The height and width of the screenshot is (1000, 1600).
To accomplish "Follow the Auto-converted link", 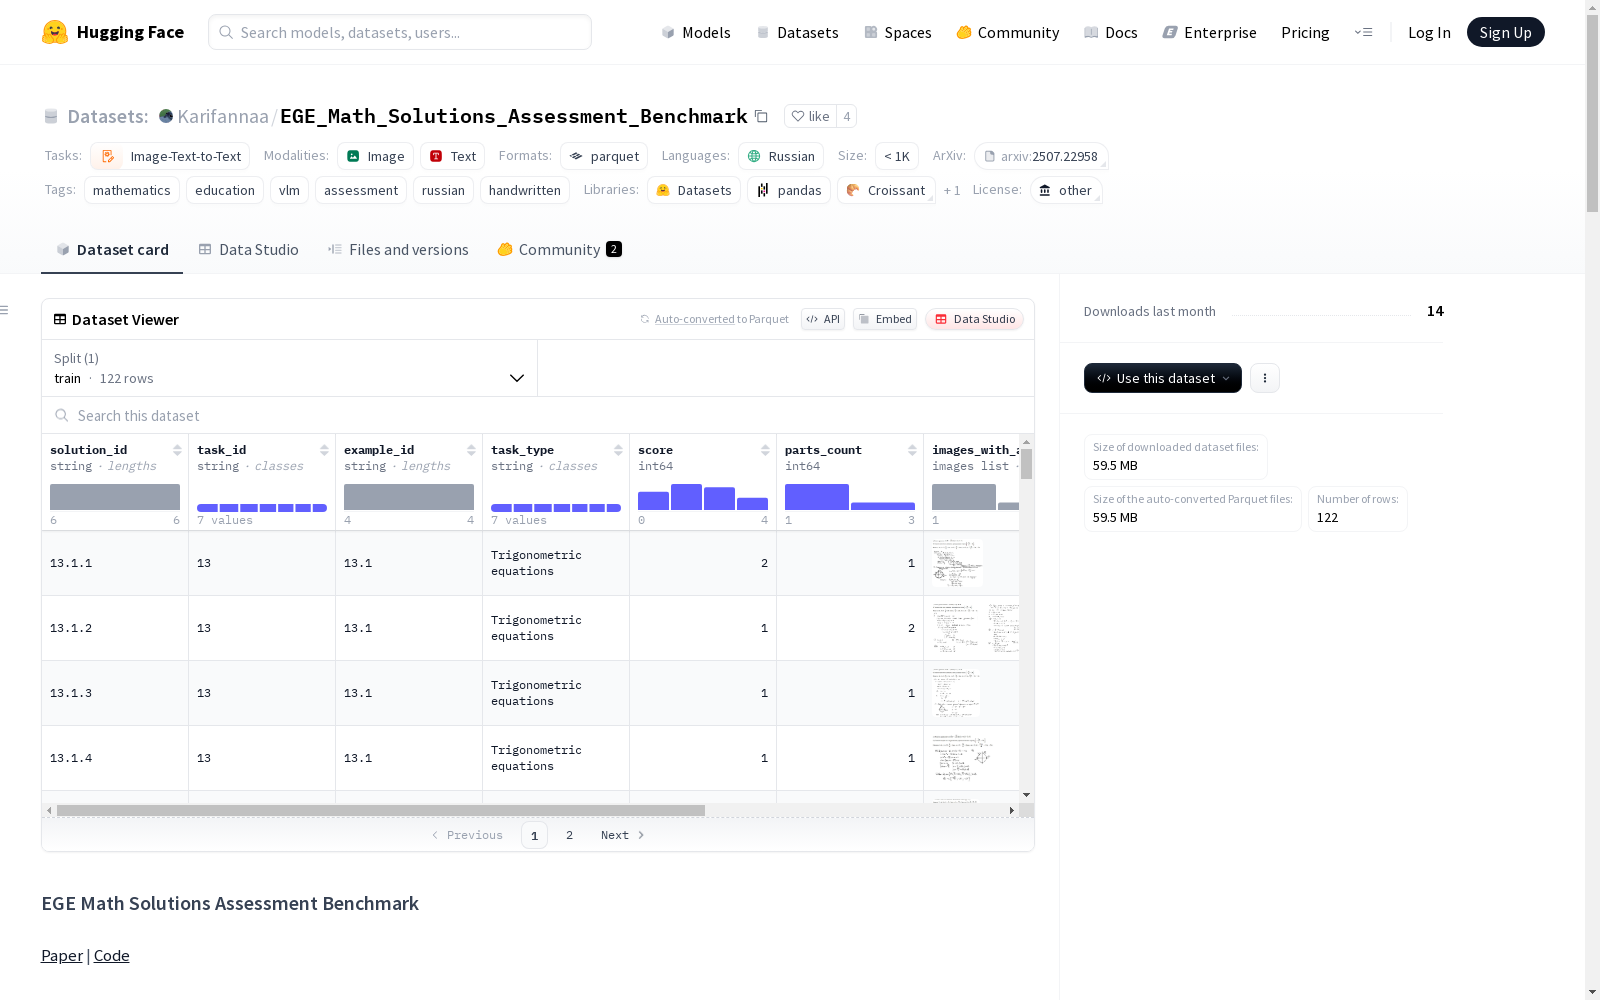I will [x=695, y=319].
